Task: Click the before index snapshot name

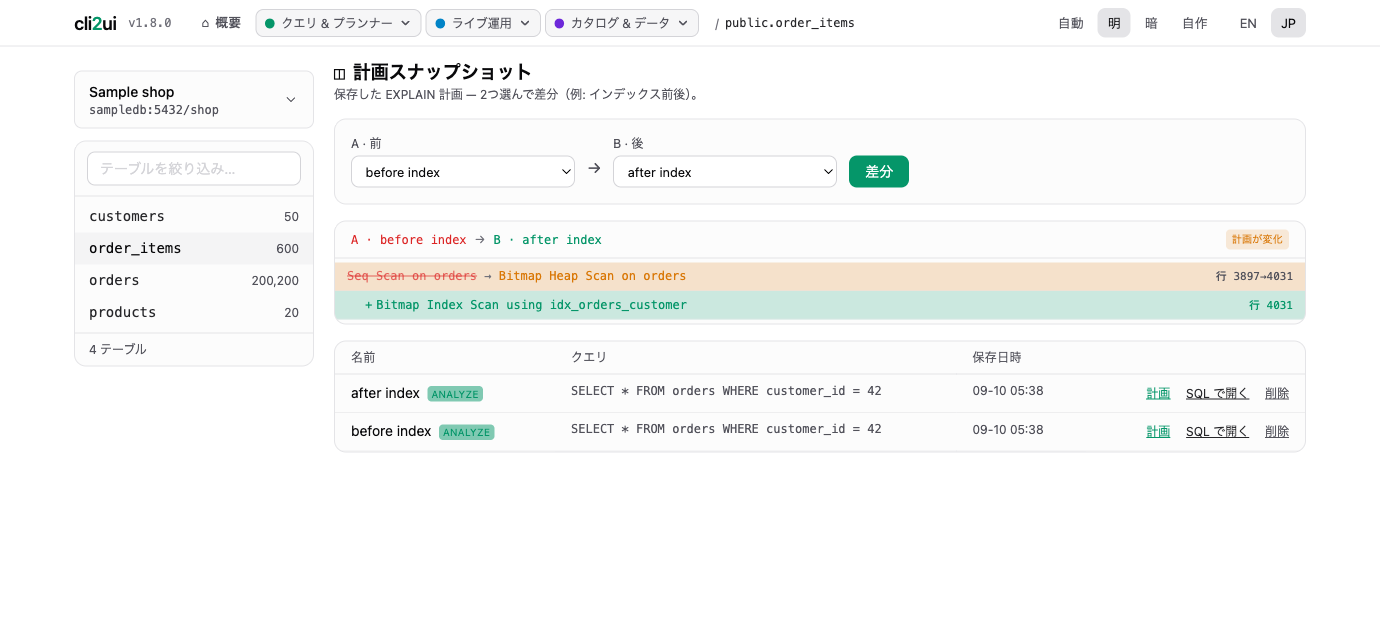Action: (391, 431)
